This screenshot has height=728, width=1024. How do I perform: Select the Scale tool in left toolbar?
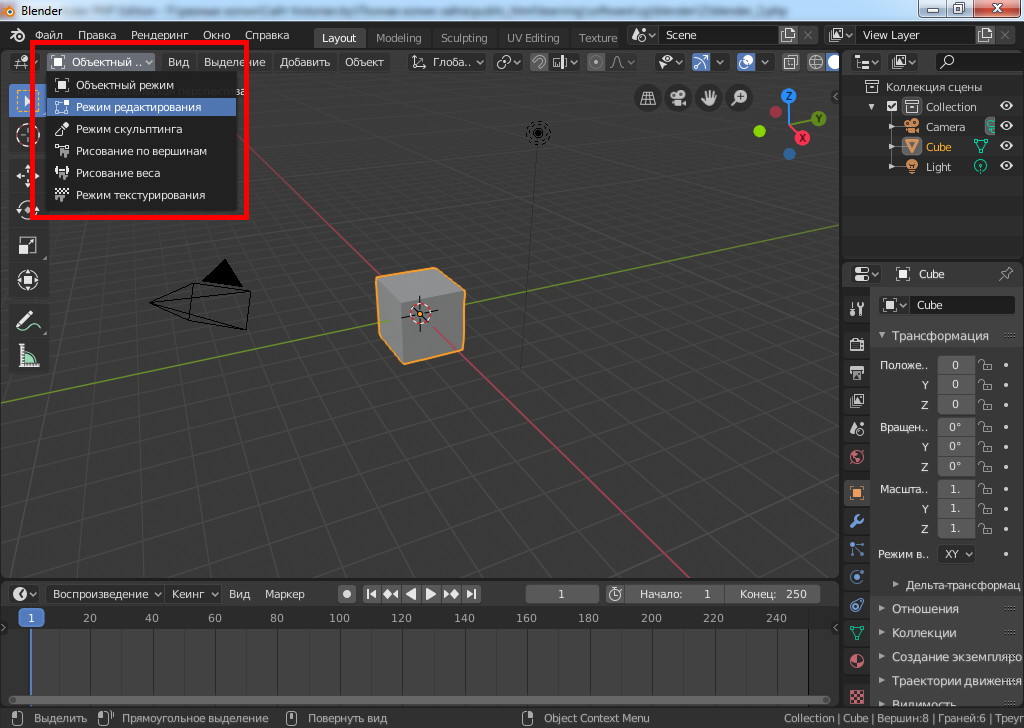pos(27,245)
